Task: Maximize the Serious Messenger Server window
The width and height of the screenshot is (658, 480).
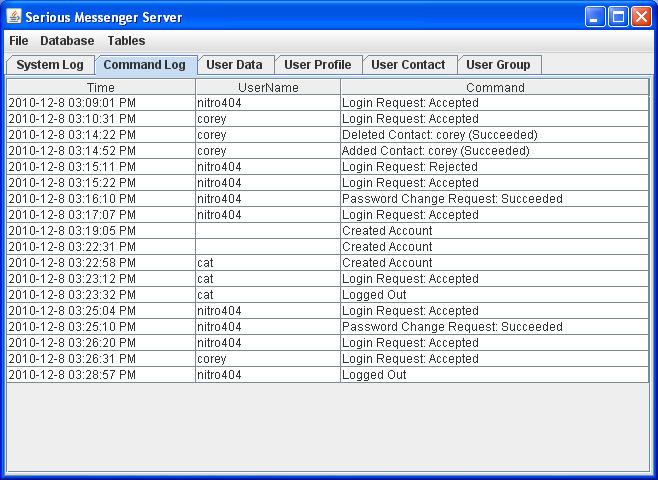Action: point(618,17)
